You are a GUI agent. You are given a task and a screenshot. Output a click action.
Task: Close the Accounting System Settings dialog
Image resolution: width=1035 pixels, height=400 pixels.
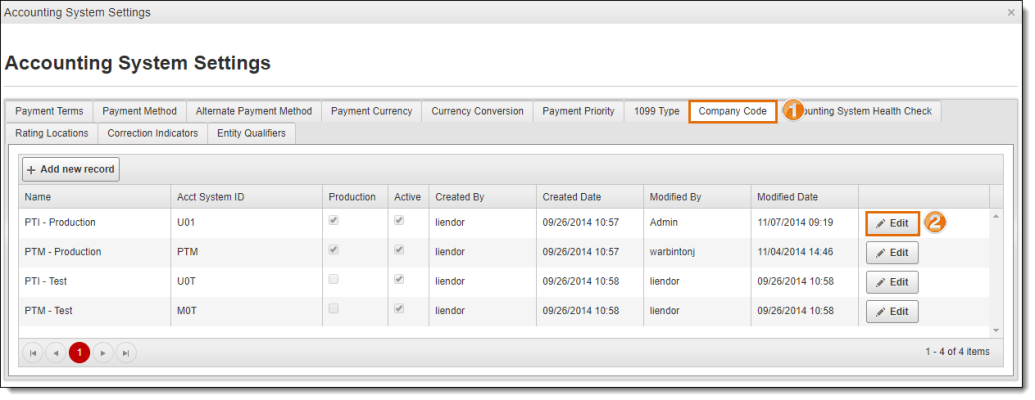(x=1010, y=12)
